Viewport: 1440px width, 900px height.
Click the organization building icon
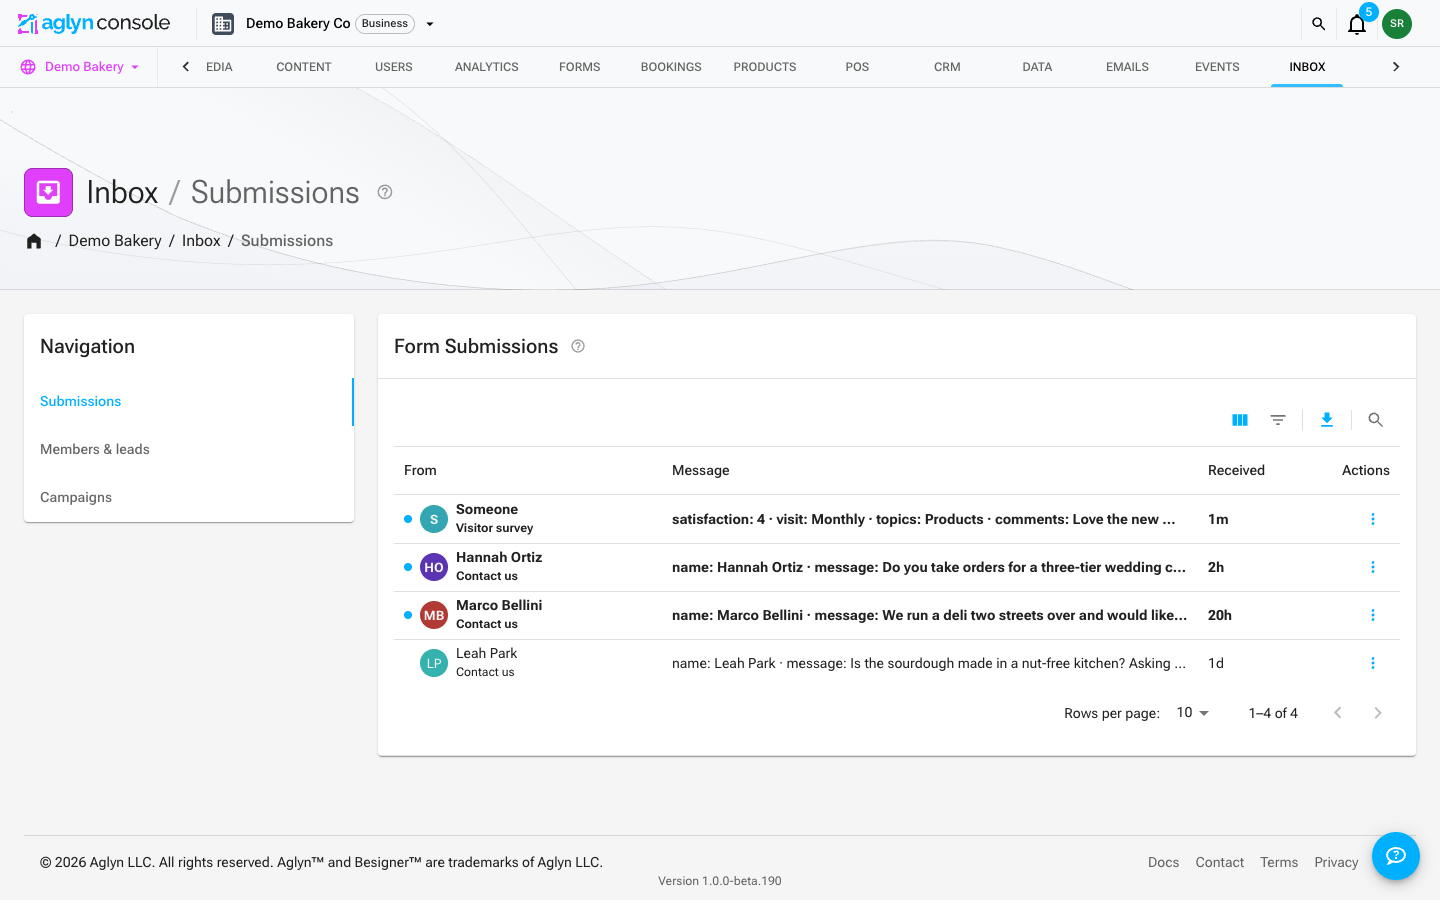click(223, 23)
